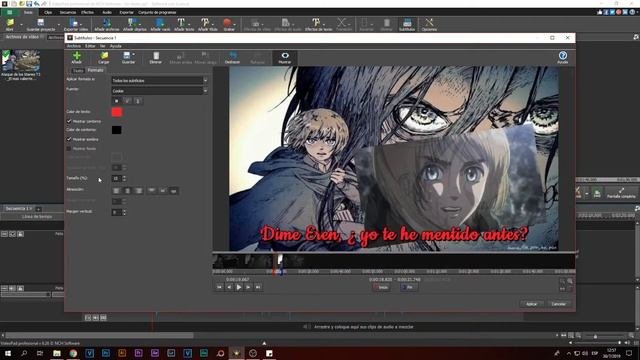Screen dimensions: 640x360
Task: Click Exportar vídeo icon in main toolbar
Action: [74, 24]
